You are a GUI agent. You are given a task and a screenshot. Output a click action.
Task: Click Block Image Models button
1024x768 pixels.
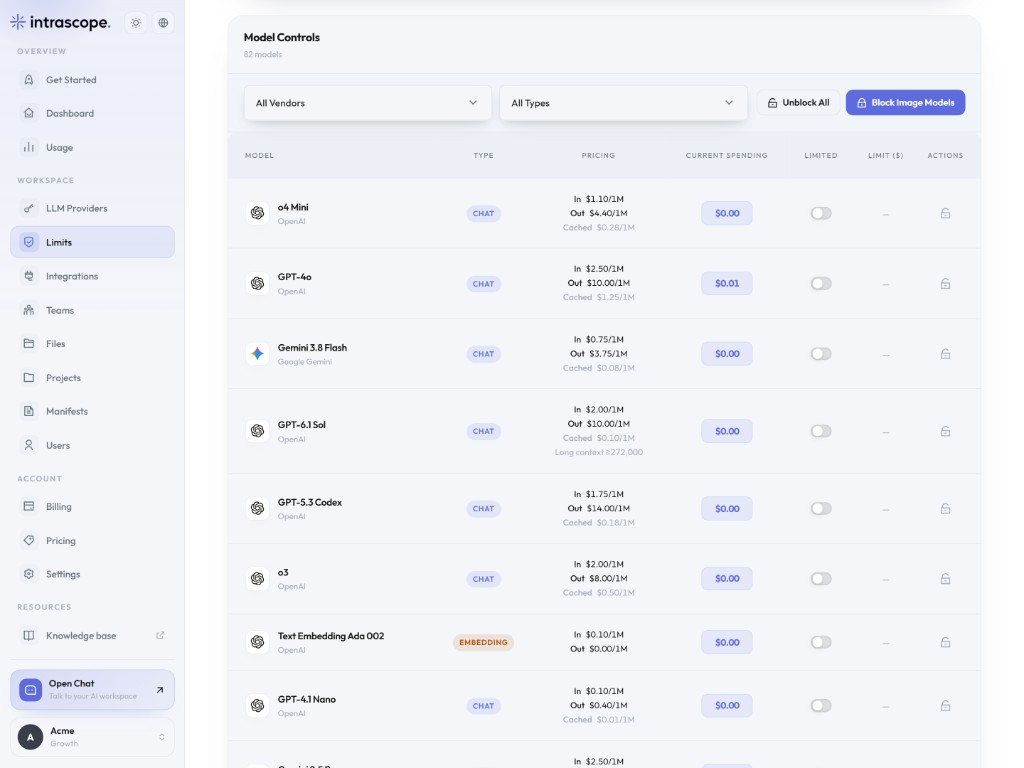(x=905, y=103)
